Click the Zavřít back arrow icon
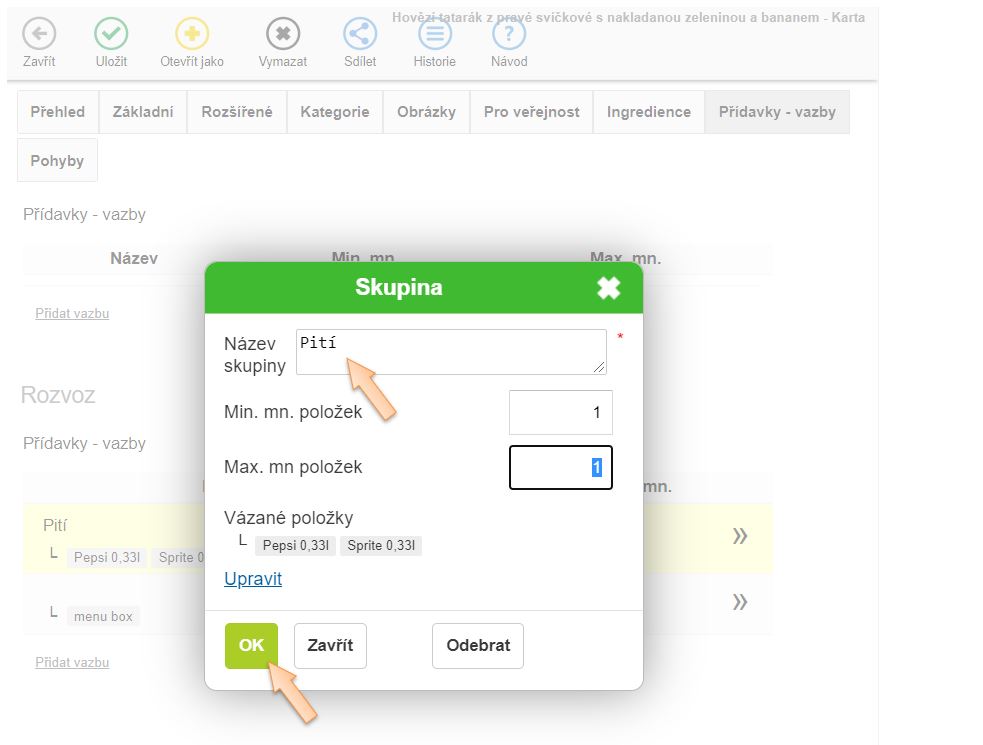983x745 pixels. point(39,34)
